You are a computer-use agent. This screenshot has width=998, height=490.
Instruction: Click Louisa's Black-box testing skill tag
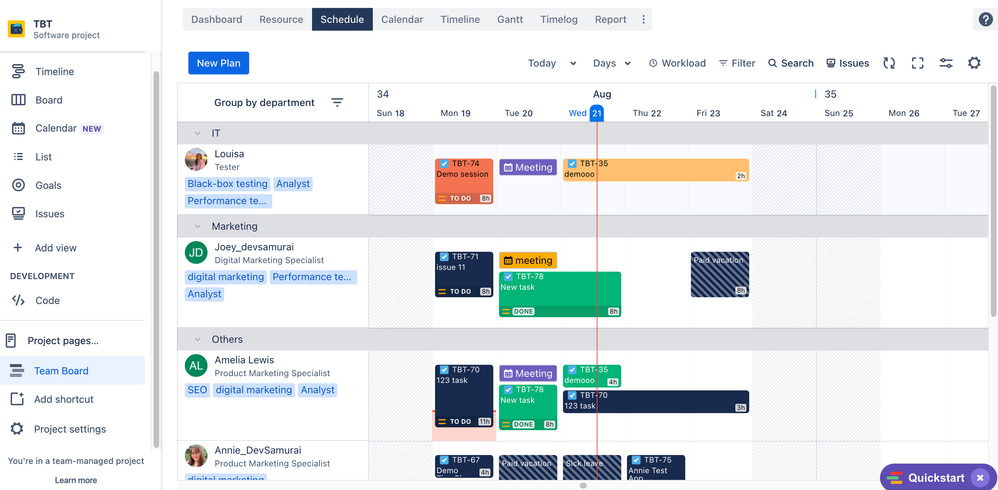click(x=227, y=184)
